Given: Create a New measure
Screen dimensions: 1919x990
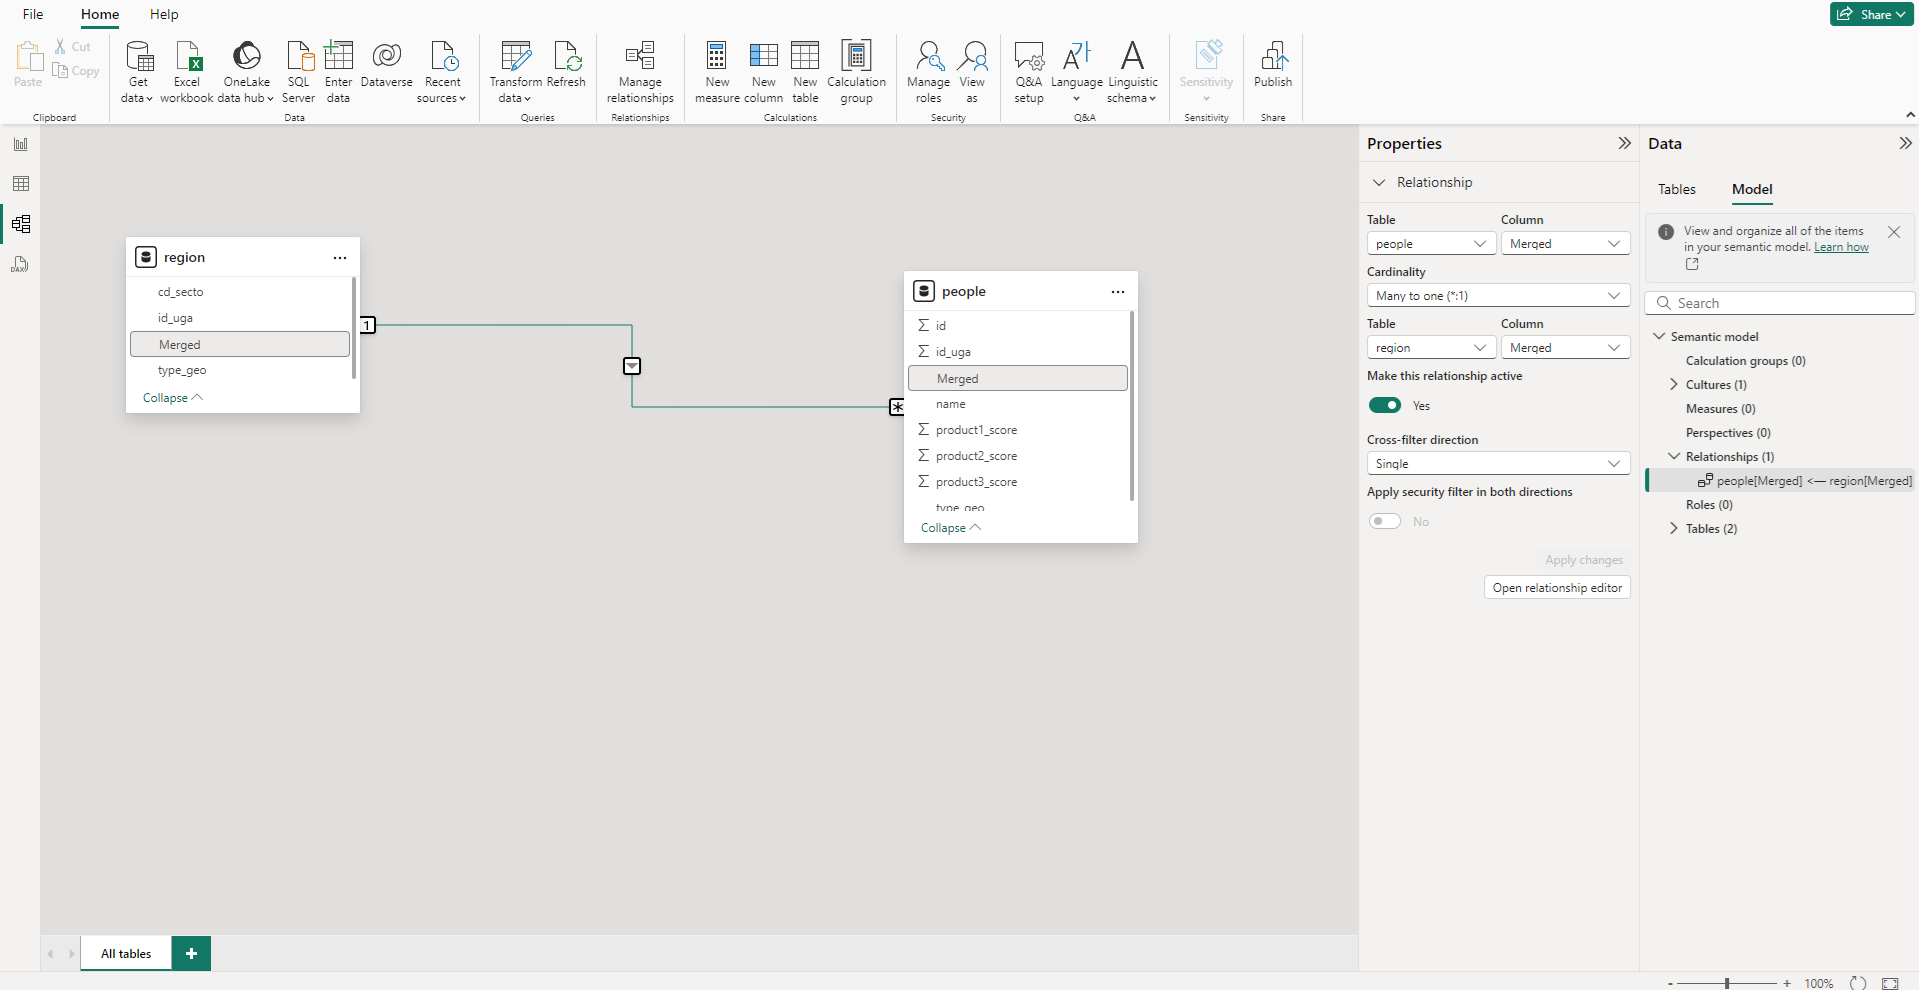Looking at the screenshot, I should point(717,71).
